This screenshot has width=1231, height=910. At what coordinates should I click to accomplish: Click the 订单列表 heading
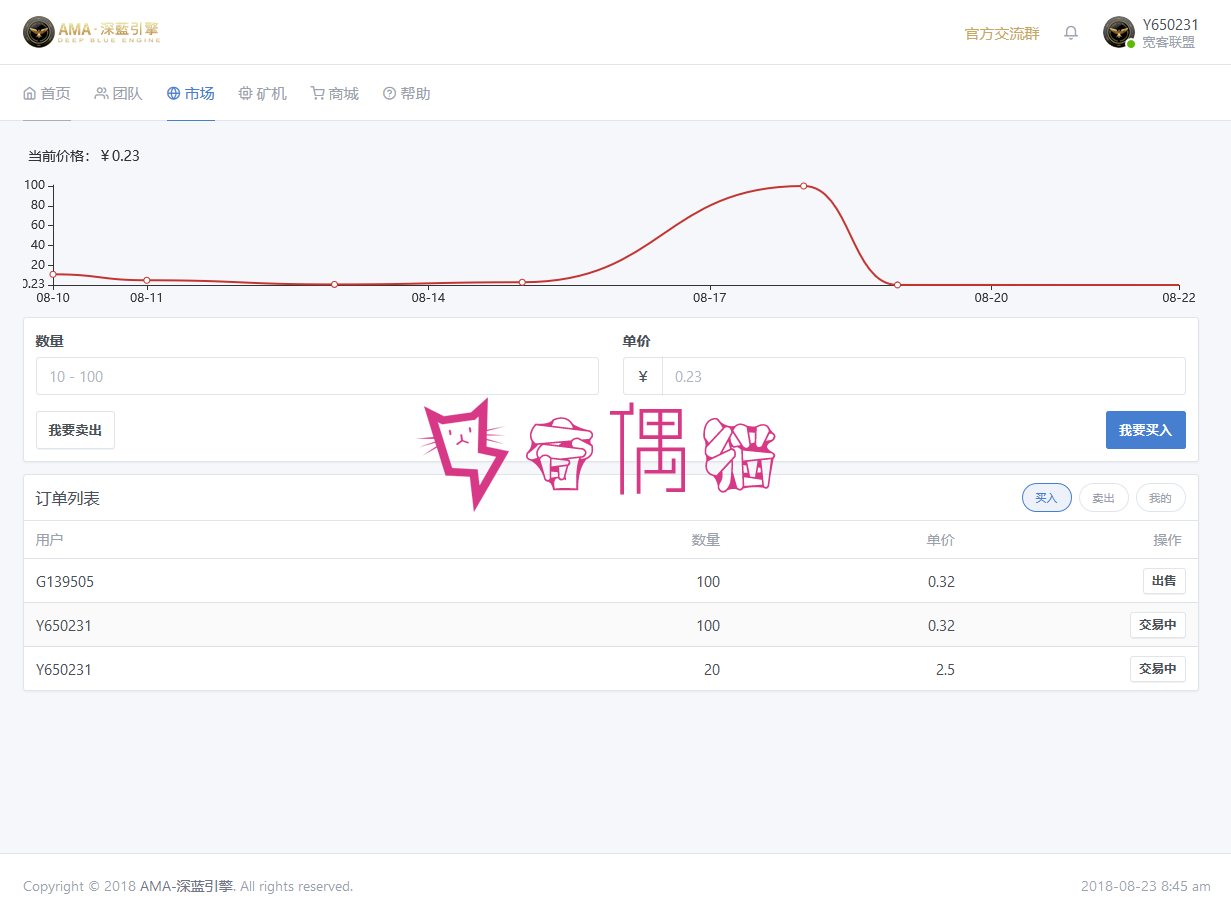pyautogui.click(x=68, y=498)
